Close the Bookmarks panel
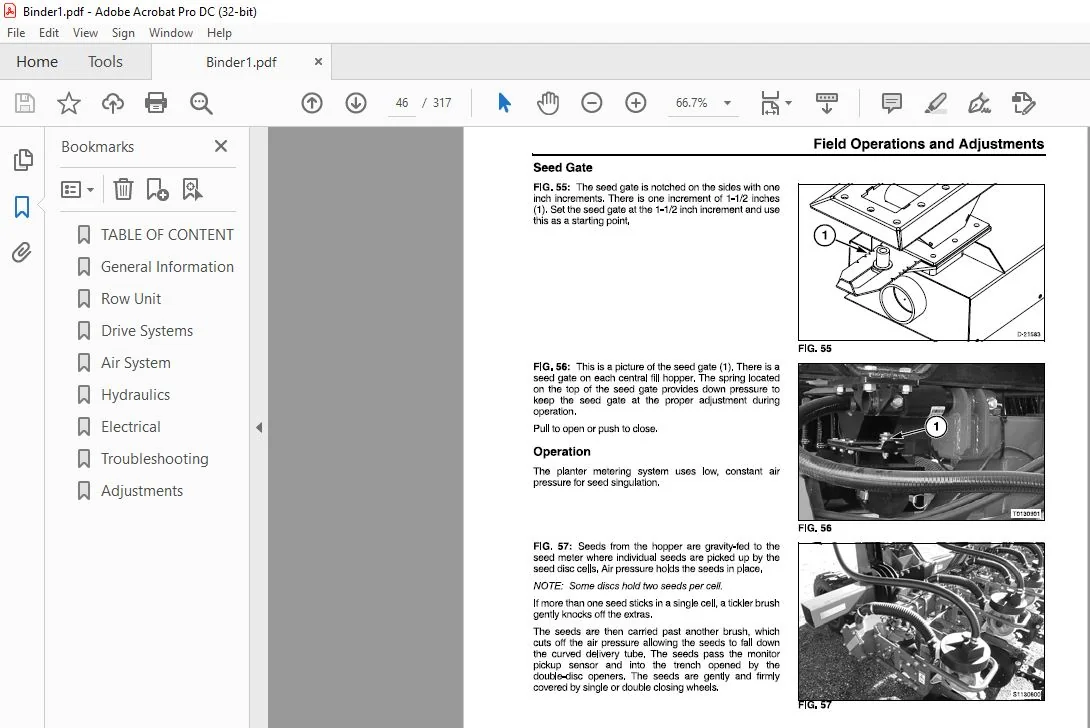Screen dimensions: 1090x728 click(x=221, y=146)
